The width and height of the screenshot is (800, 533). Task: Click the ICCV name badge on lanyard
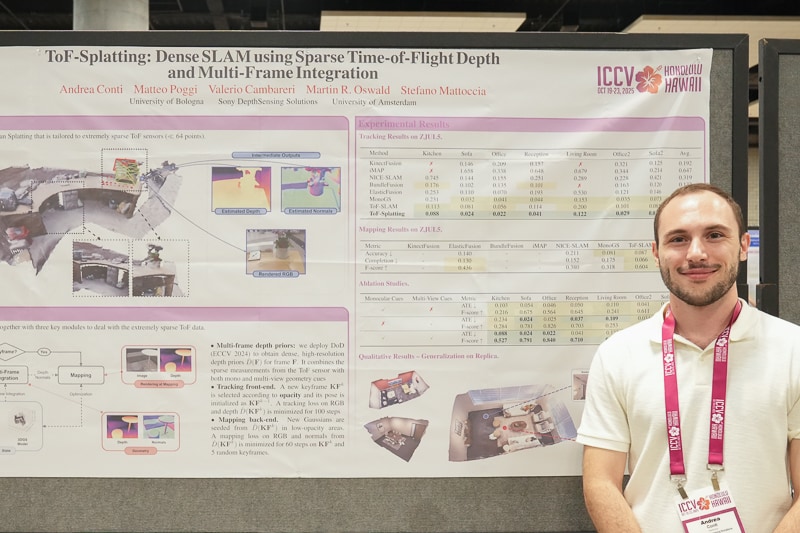709,510
